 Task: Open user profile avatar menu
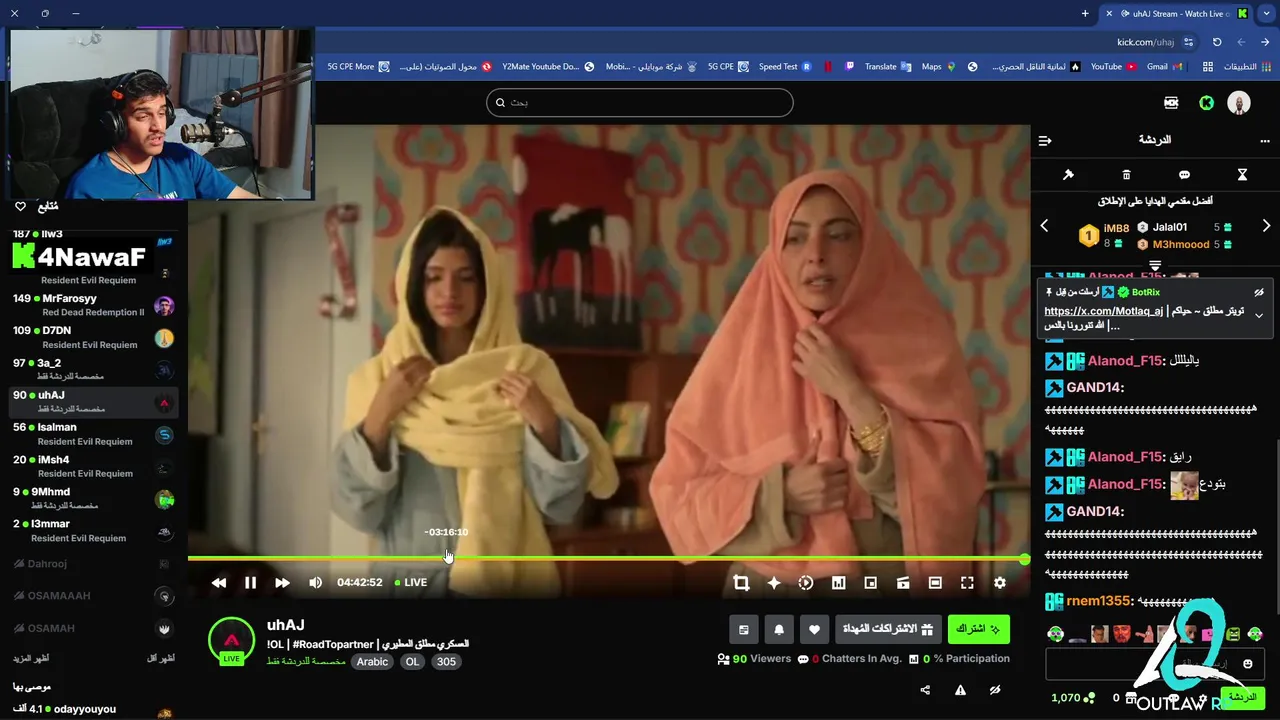coord(1239,103)
